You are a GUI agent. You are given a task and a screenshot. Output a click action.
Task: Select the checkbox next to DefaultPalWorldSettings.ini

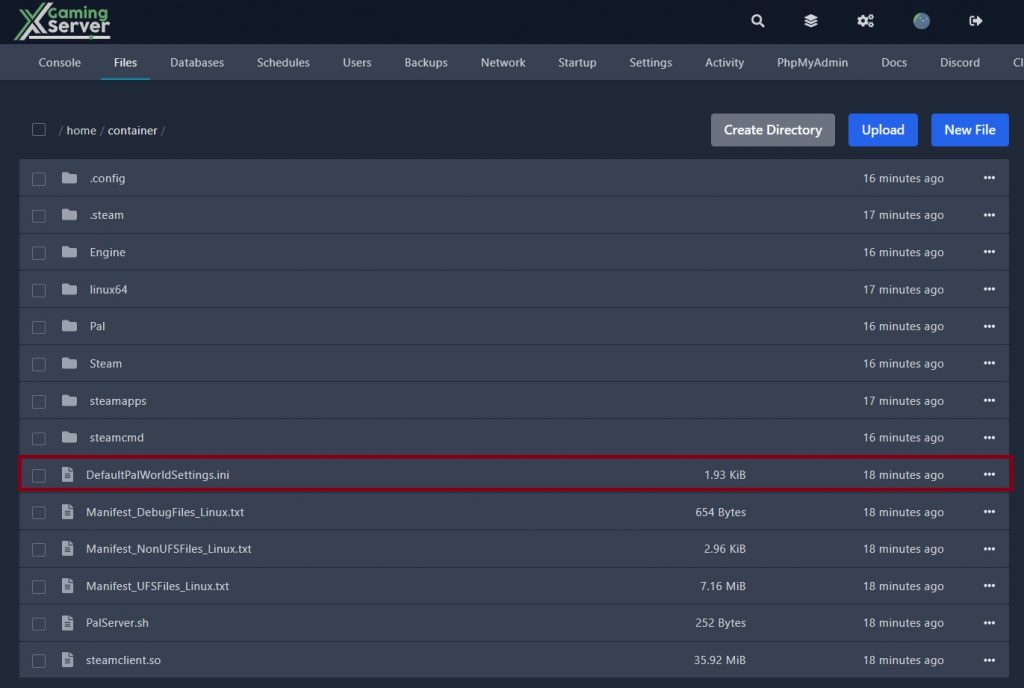(39, 474)
